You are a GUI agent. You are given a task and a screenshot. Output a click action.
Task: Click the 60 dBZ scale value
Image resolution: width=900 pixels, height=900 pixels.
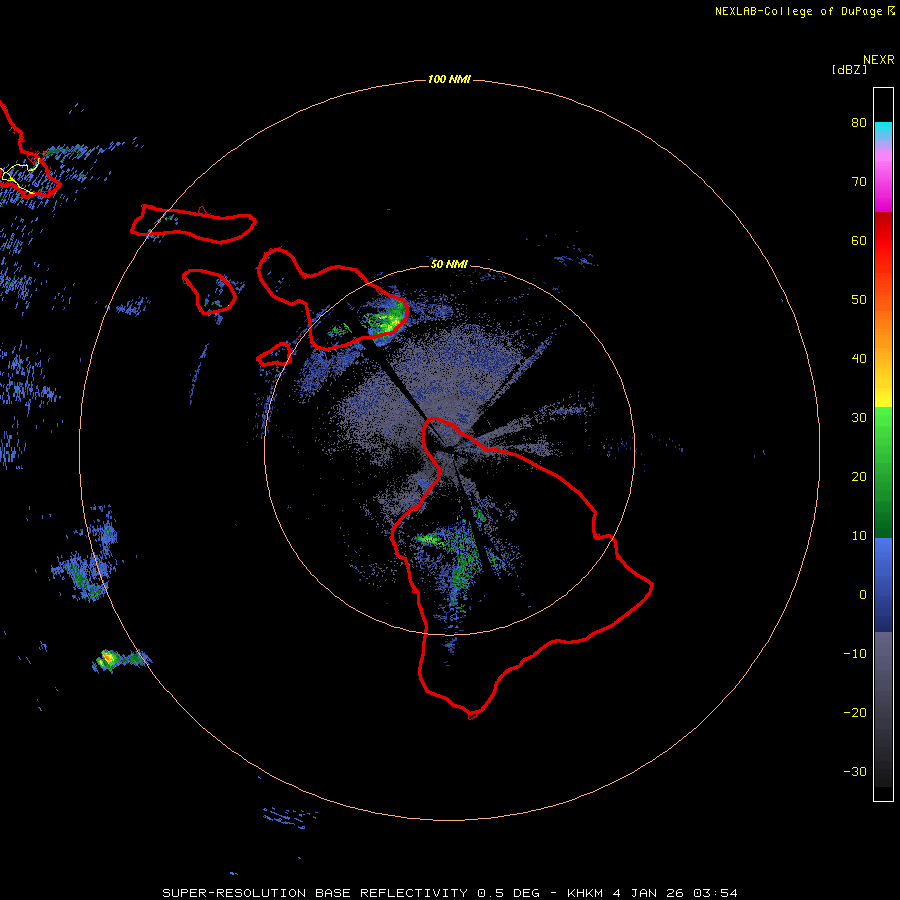(x=859, y=240)
